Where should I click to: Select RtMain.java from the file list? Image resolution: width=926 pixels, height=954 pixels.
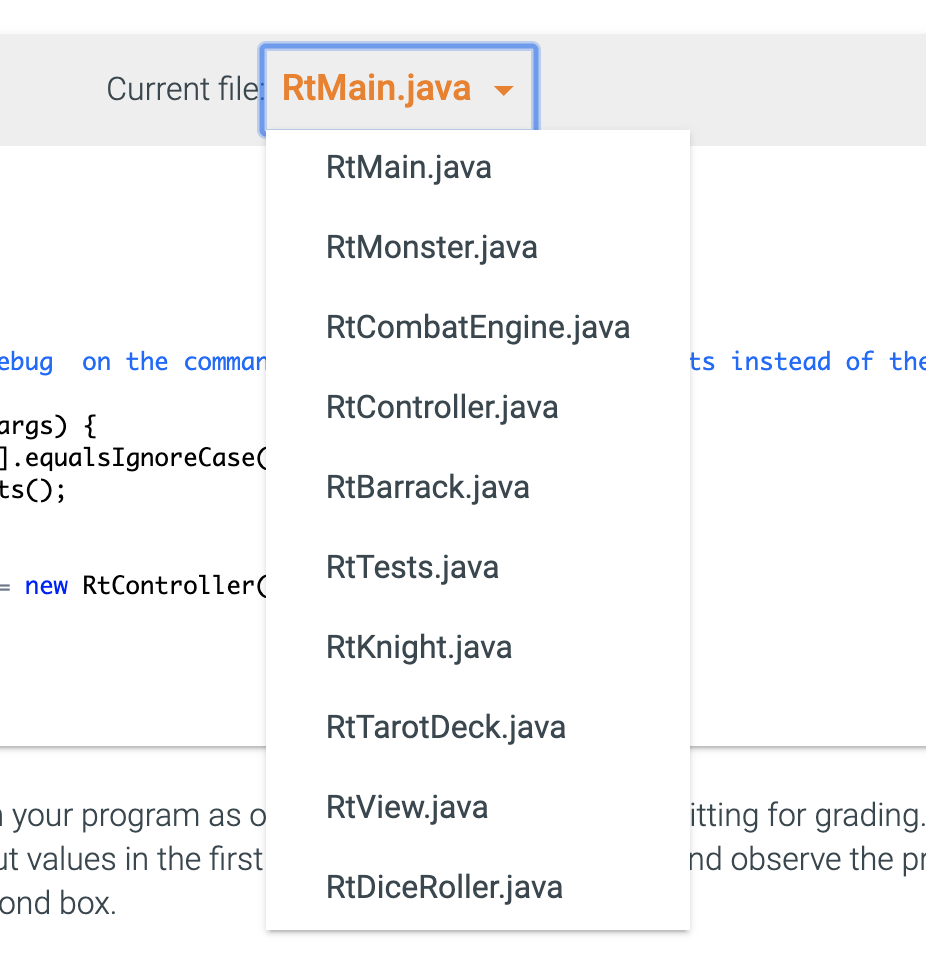click(x=409, y=167)
